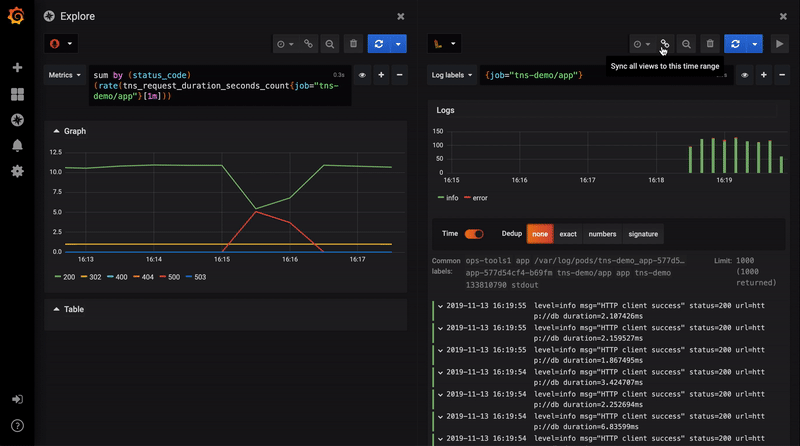Open the Create plus menu in sidebar
The width and height of the screenshot is (800, 446).
[x=17, y=68]
